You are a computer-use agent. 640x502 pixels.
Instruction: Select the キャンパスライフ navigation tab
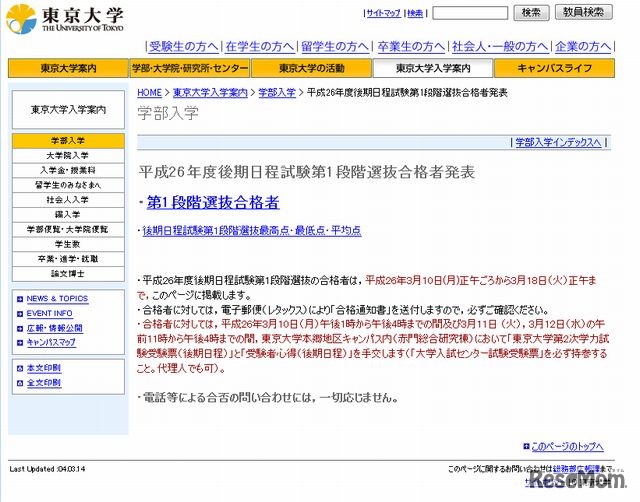(x=554, y=68)
